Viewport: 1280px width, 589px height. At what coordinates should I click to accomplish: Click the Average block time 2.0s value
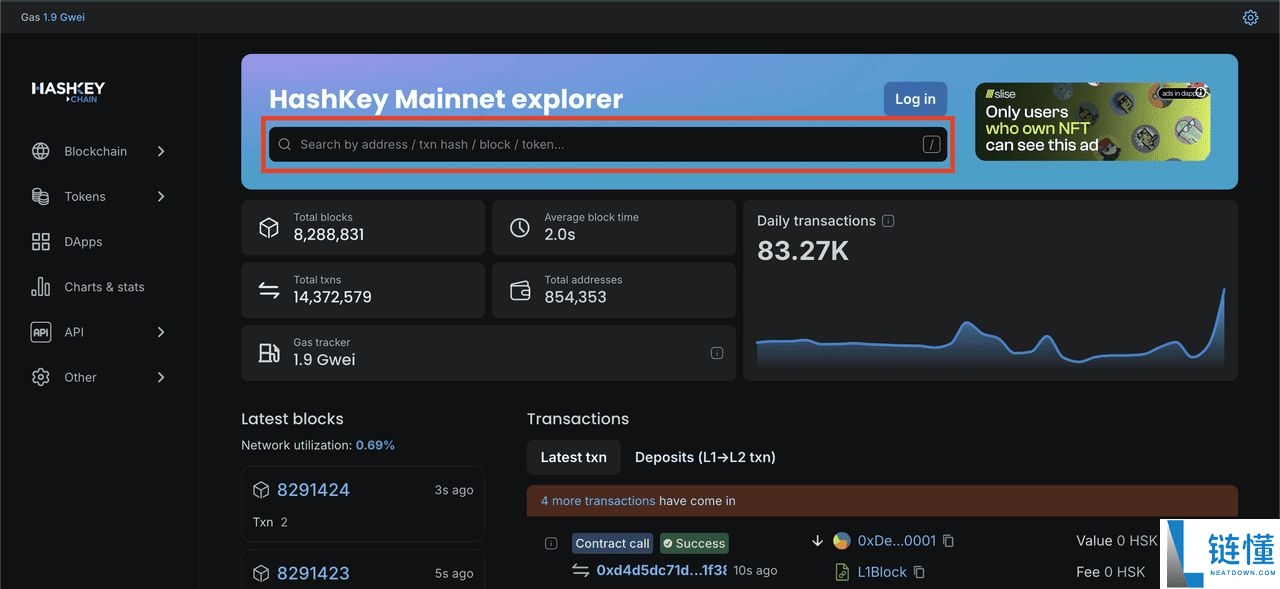tap(560, 235)
